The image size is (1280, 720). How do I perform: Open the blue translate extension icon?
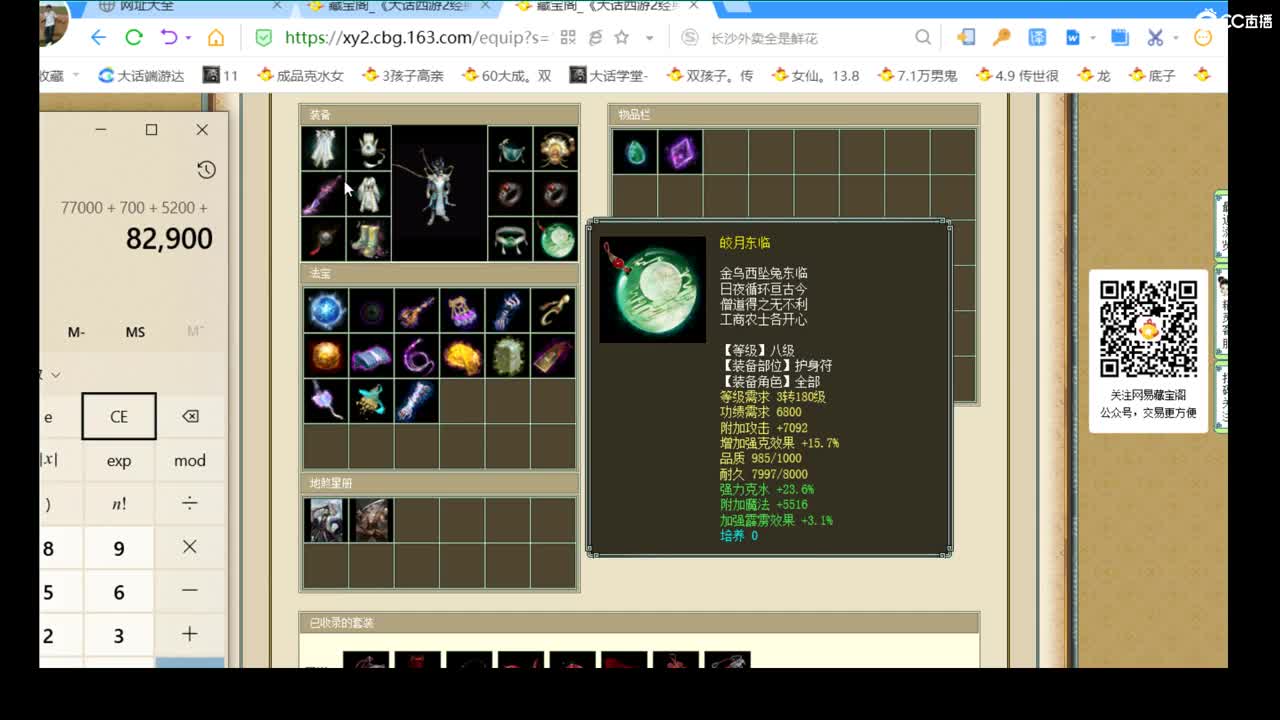[x=1038, y=38]
